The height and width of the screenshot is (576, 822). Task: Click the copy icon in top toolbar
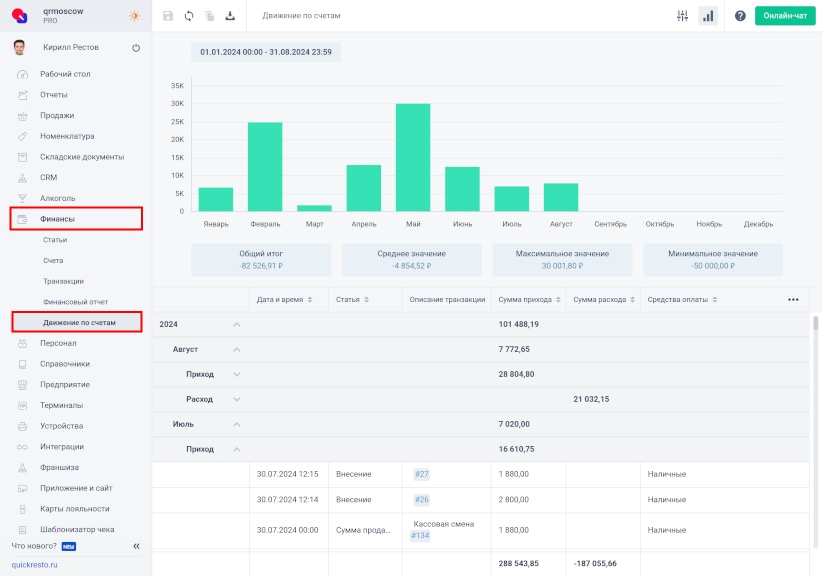[210, 16]
